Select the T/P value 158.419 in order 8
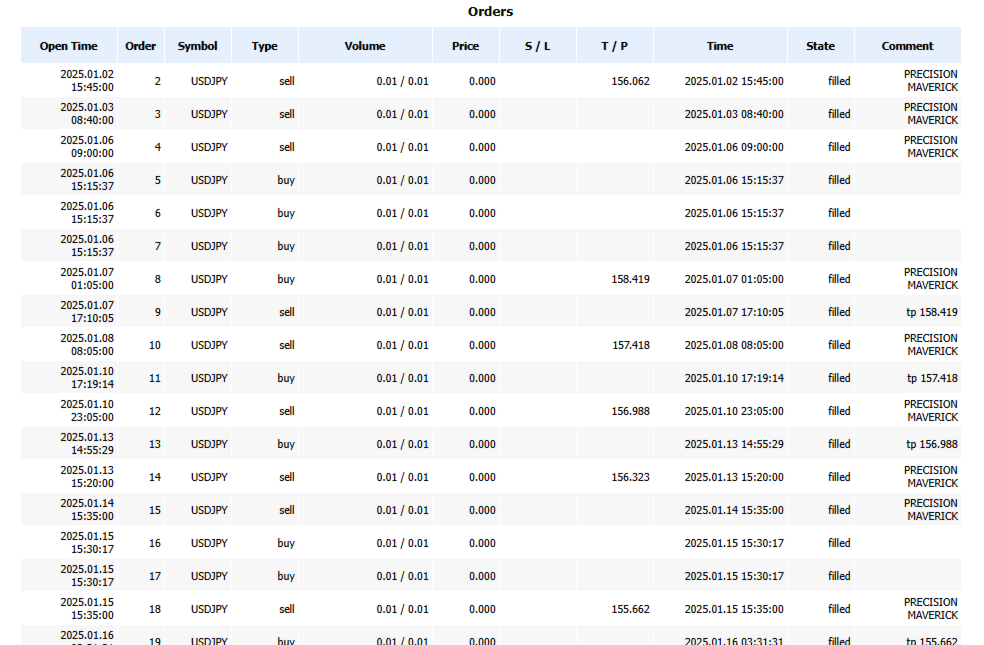This screenshot has height=645, width=984. click(630, 279)
